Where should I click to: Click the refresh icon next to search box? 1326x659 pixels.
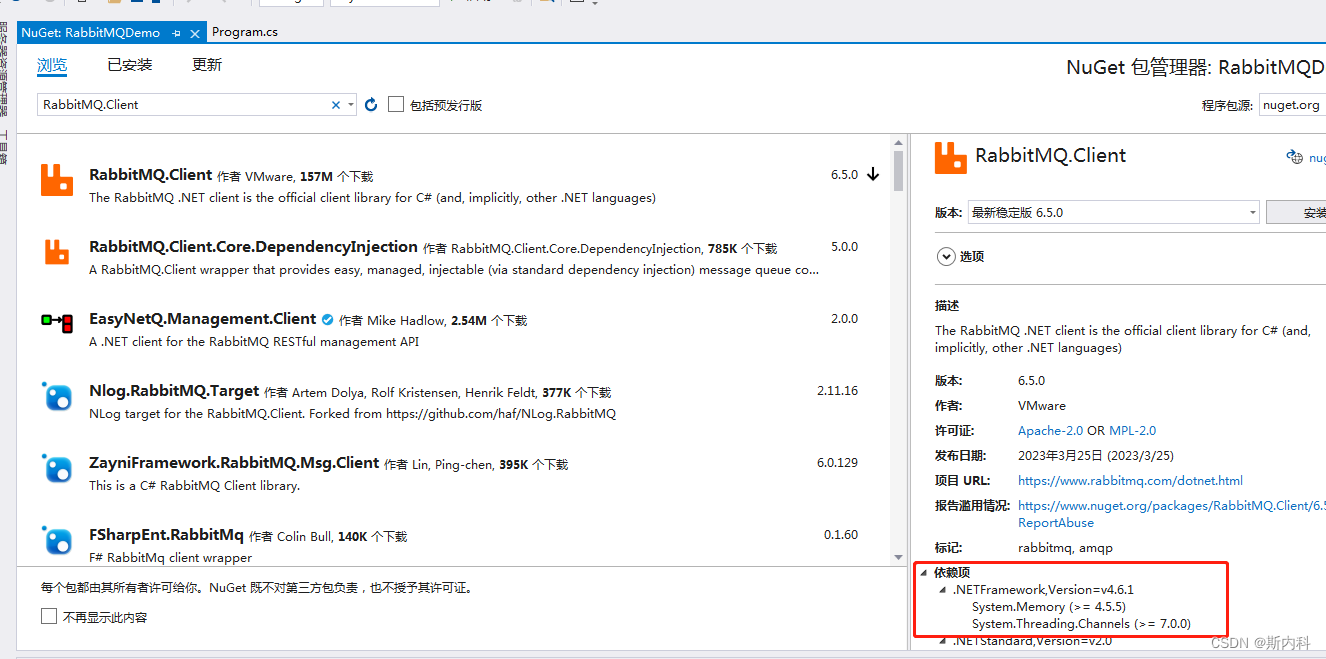(x=371, y=105)
